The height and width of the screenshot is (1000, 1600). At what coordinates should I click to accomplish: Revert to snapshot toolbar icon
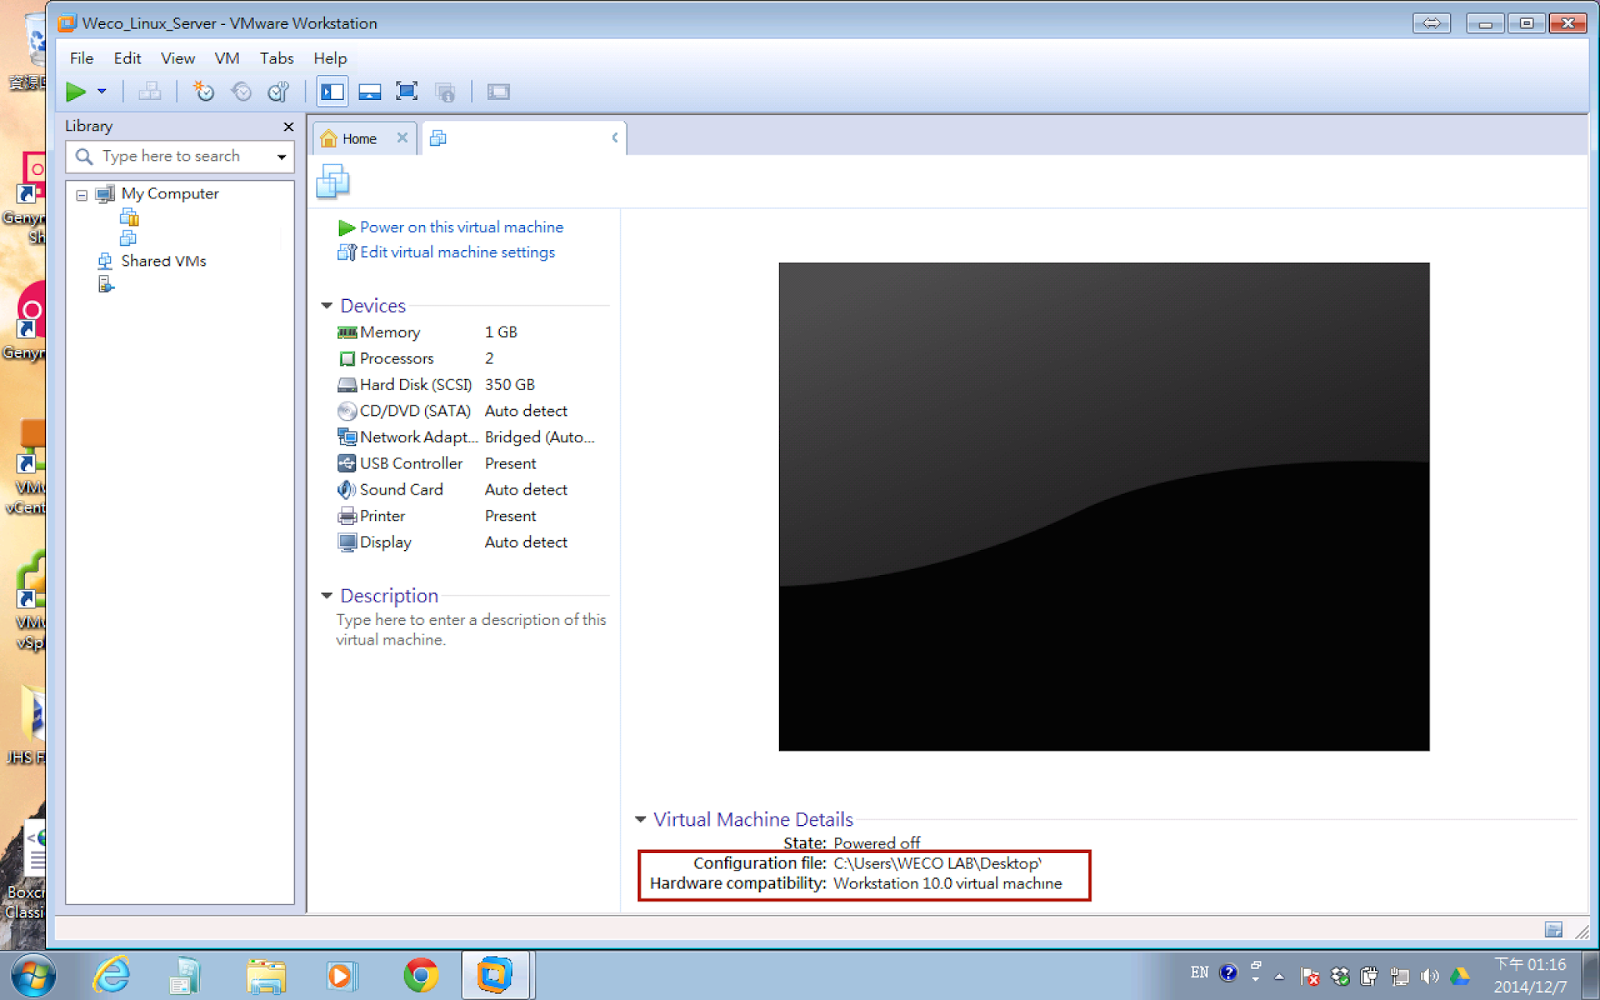(x=241, y=92)
